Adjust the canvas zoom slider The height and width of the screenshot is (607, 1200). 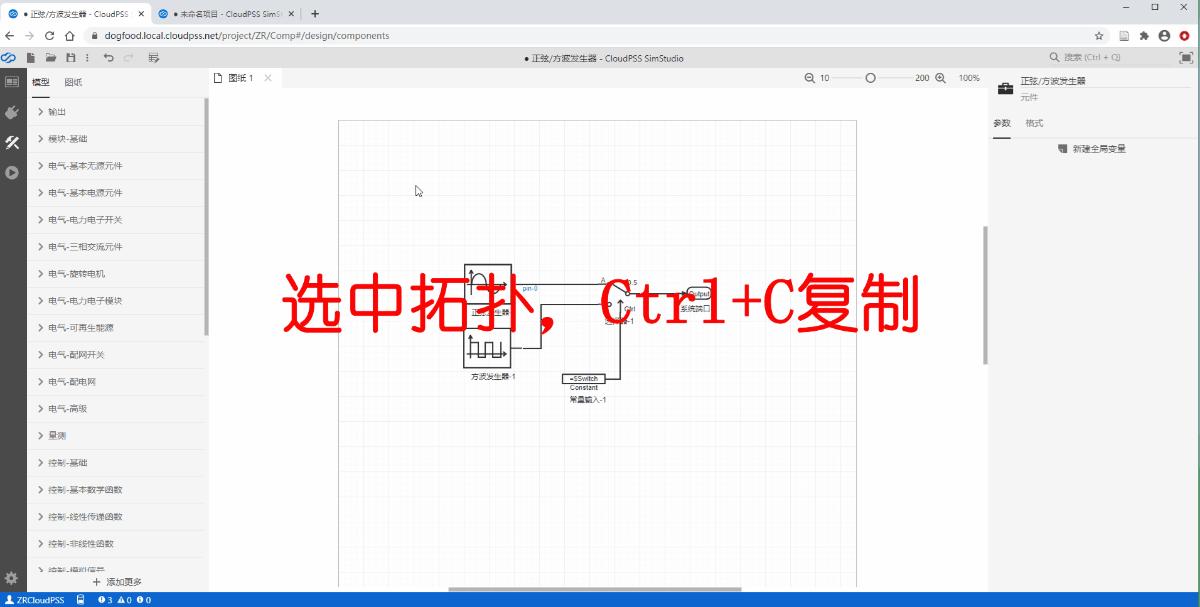coord(870,77)
